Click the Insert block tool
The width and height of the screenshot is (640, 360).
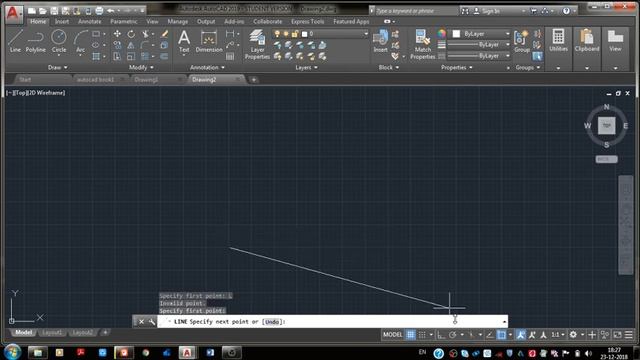[x=380, y=41]
